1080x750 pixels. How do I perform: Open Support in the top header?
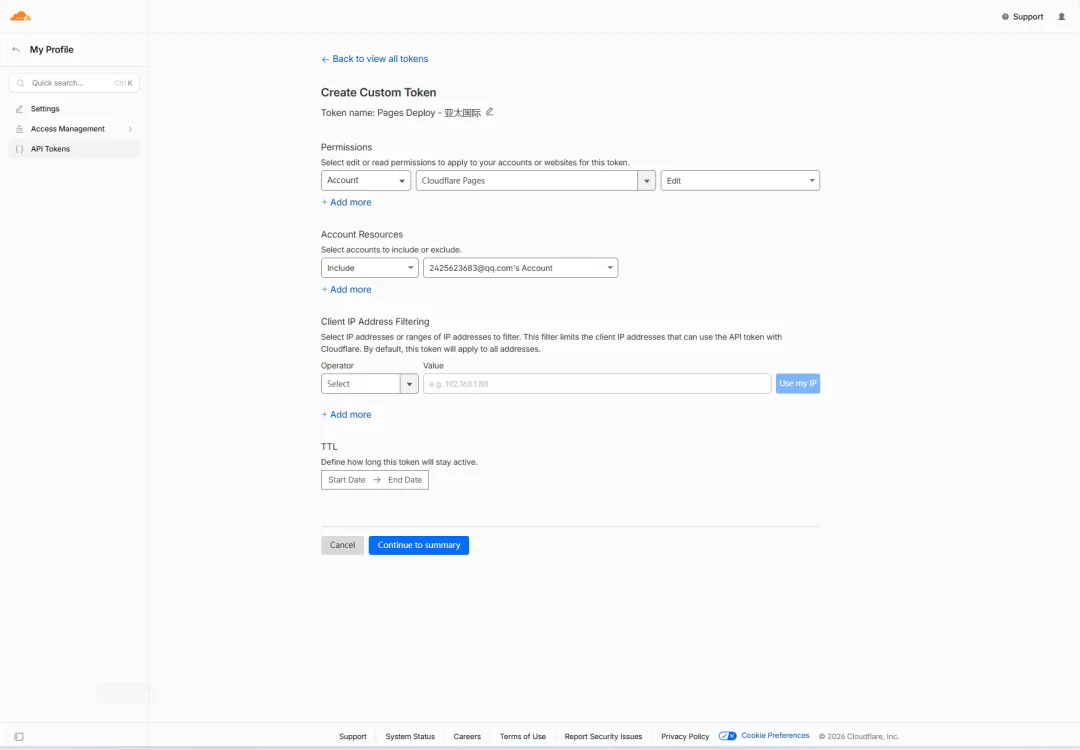coord(1022,17)
